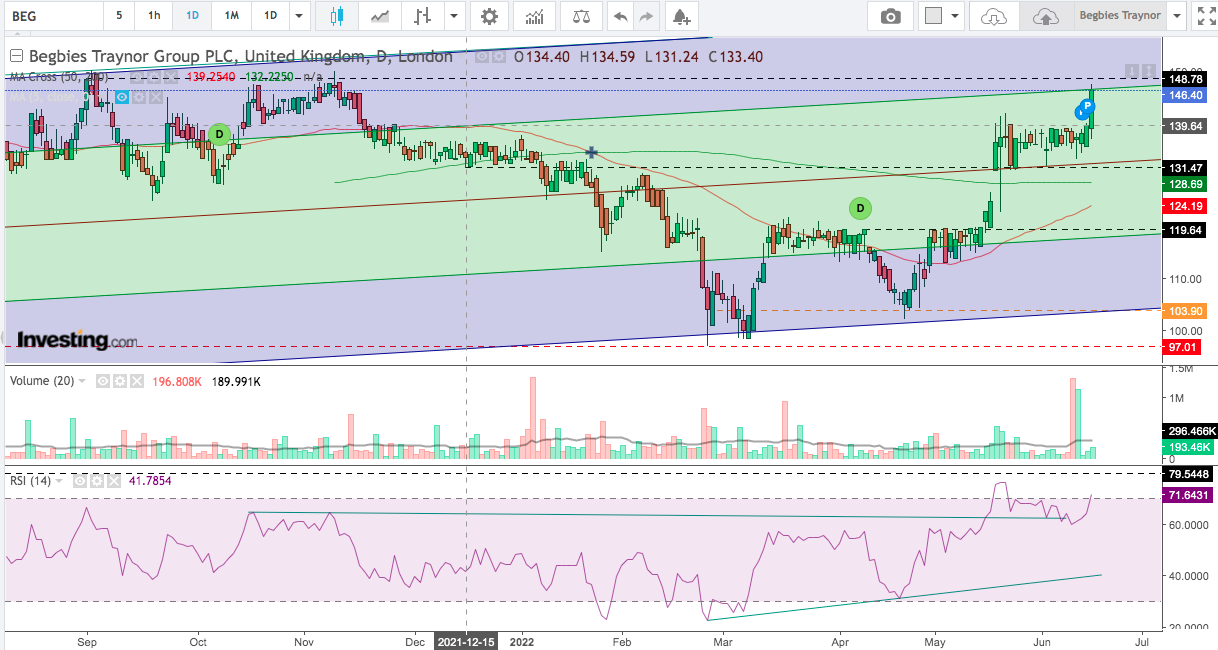The image size is (1218, 650).
Task: Select candlestick chart type icon
Action: tap(335, 16)
